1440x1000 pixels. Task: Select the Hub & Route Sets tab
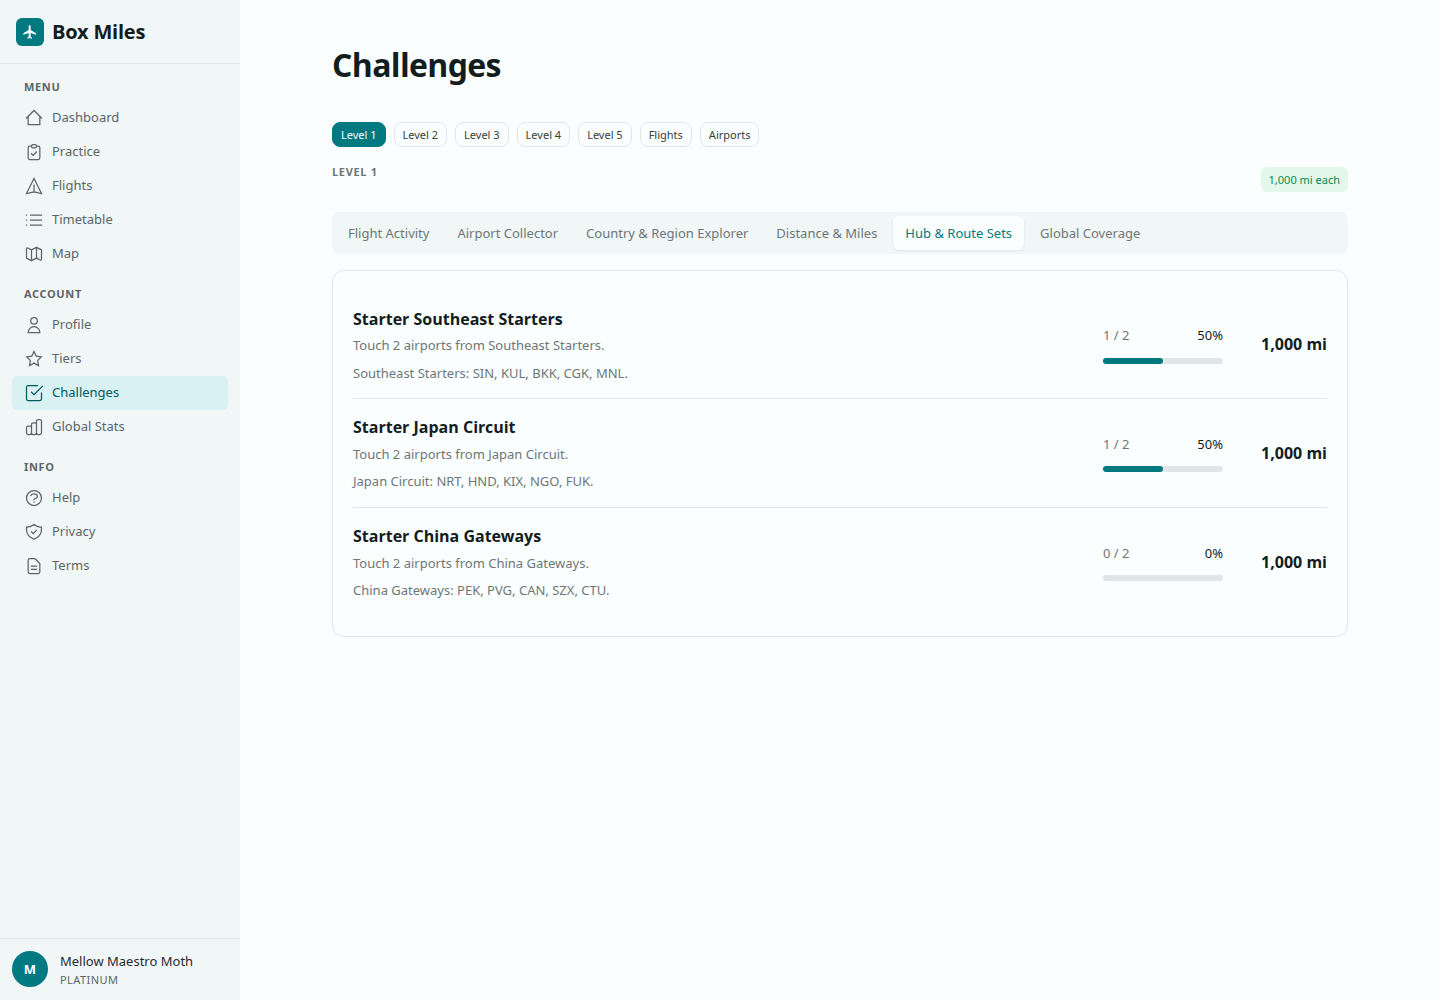959,233
